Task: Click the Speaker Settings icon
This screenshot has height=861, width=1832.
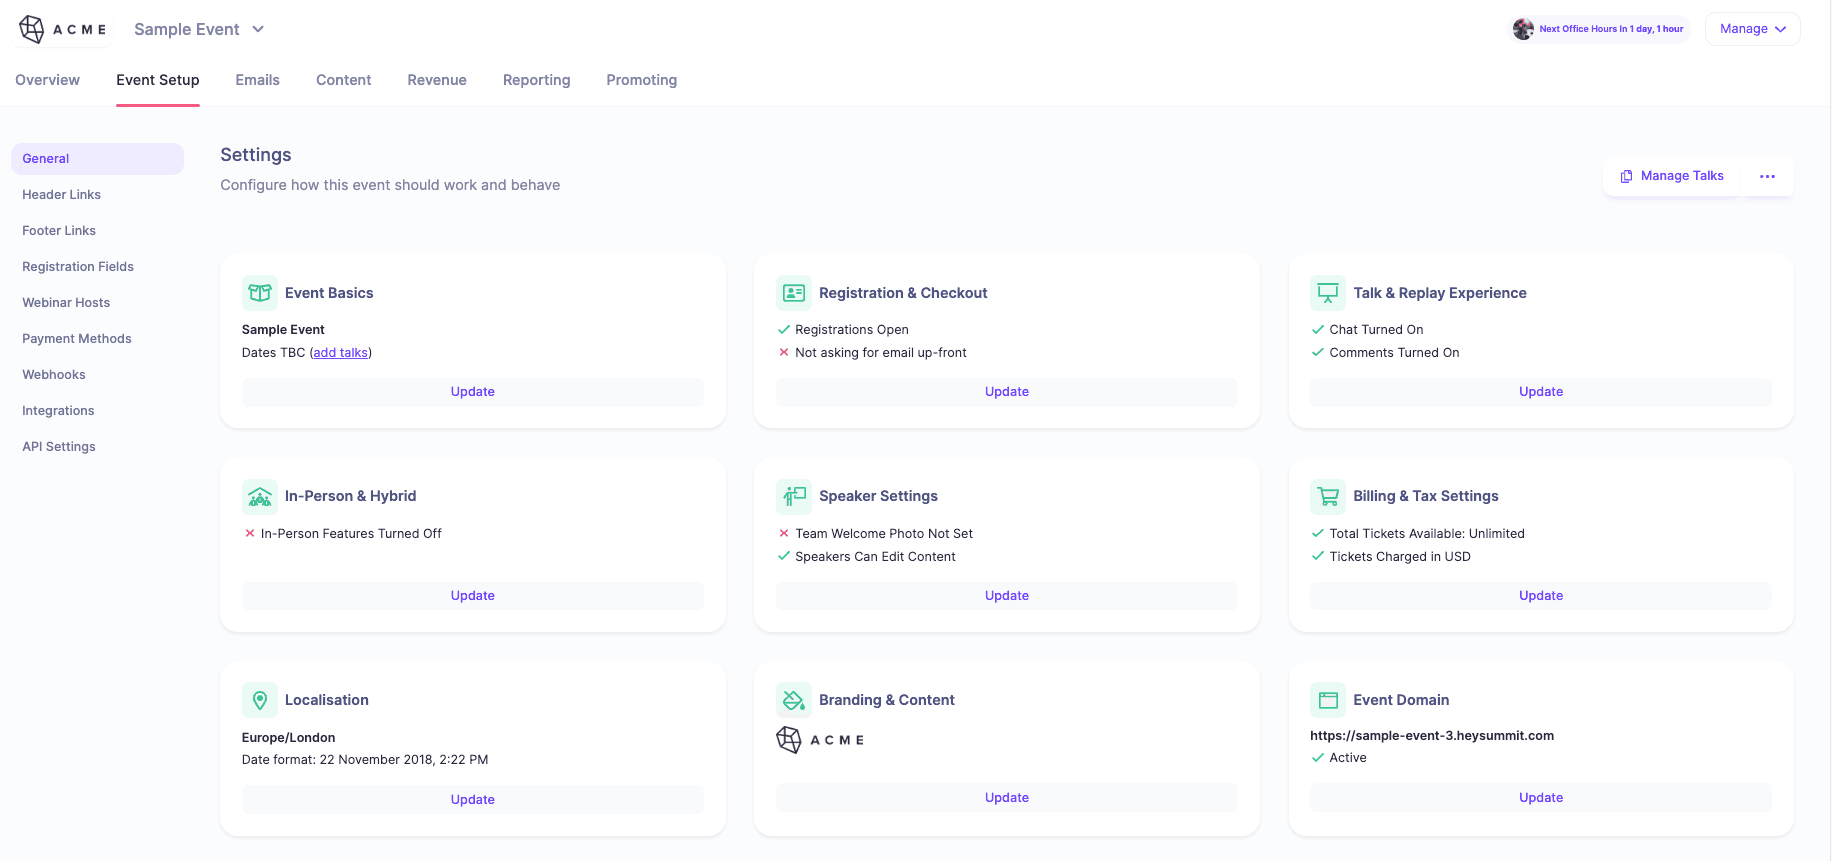Action: click(x=794, y=496)
